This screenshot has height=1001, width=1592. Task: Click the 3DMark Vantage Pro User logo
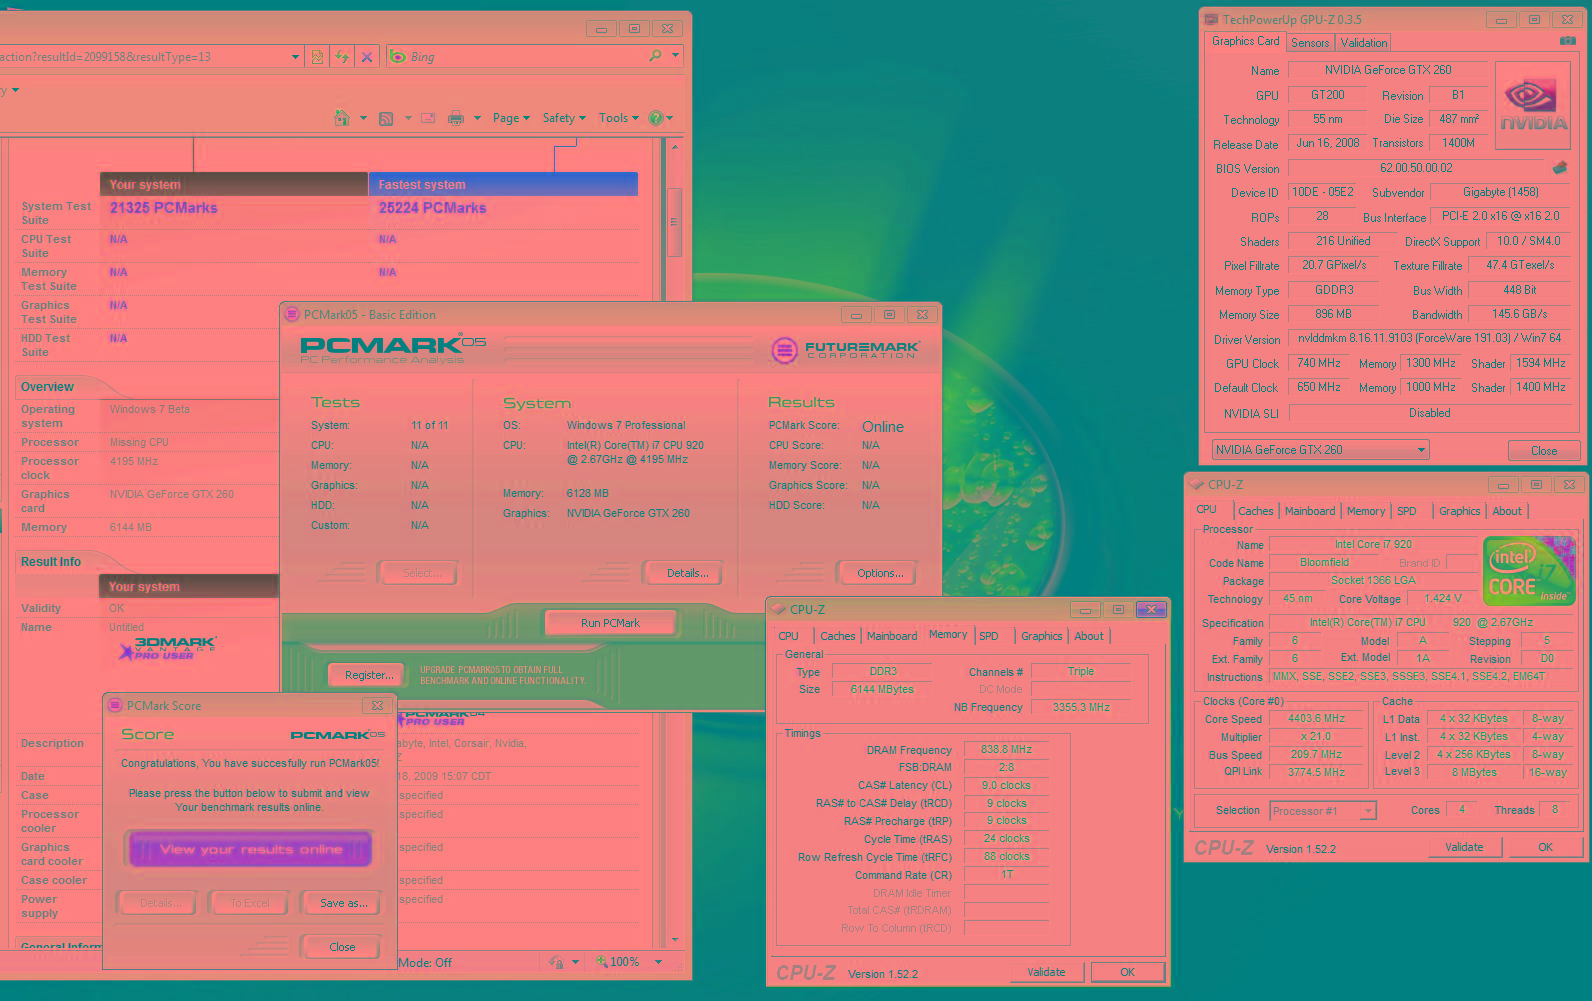pyautogui.click(x=169, y=648)
